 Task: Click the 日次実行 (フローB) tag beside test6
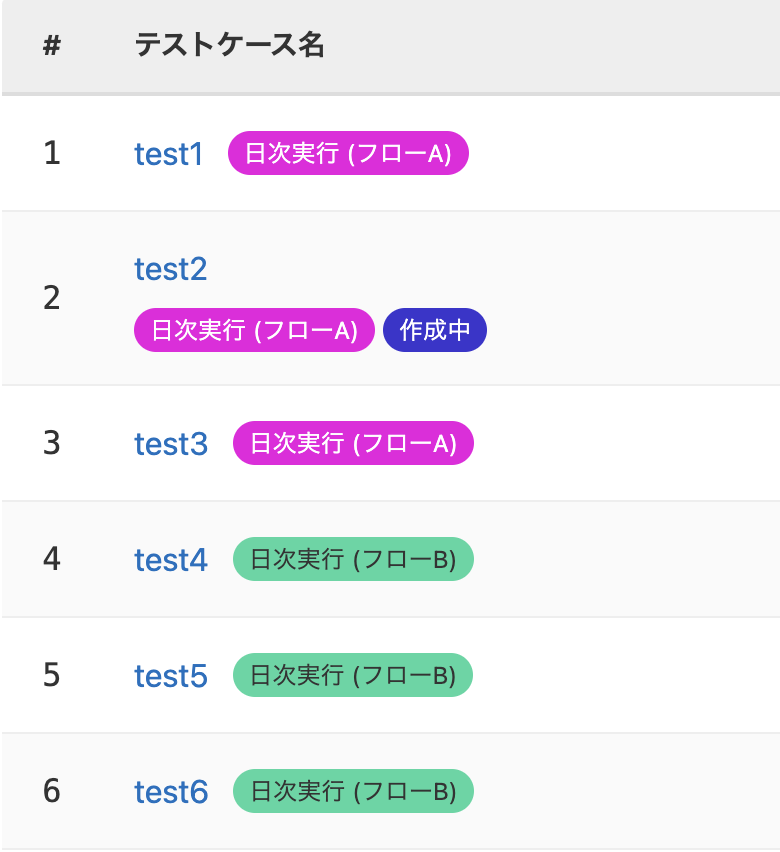pyautogui.click(x=353, y=791)
